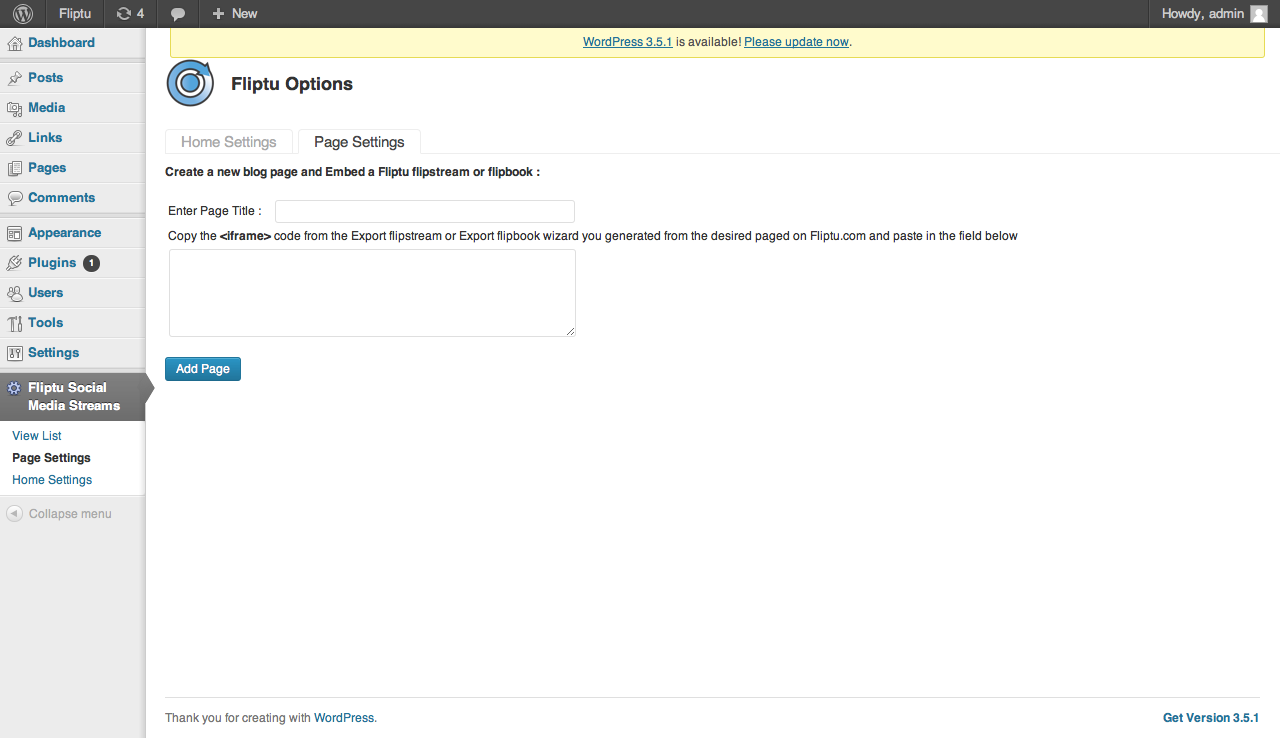This screenshot has height=738, width=1280.
Task: Open the Tools menu label
Action: (x=45, y=323)
